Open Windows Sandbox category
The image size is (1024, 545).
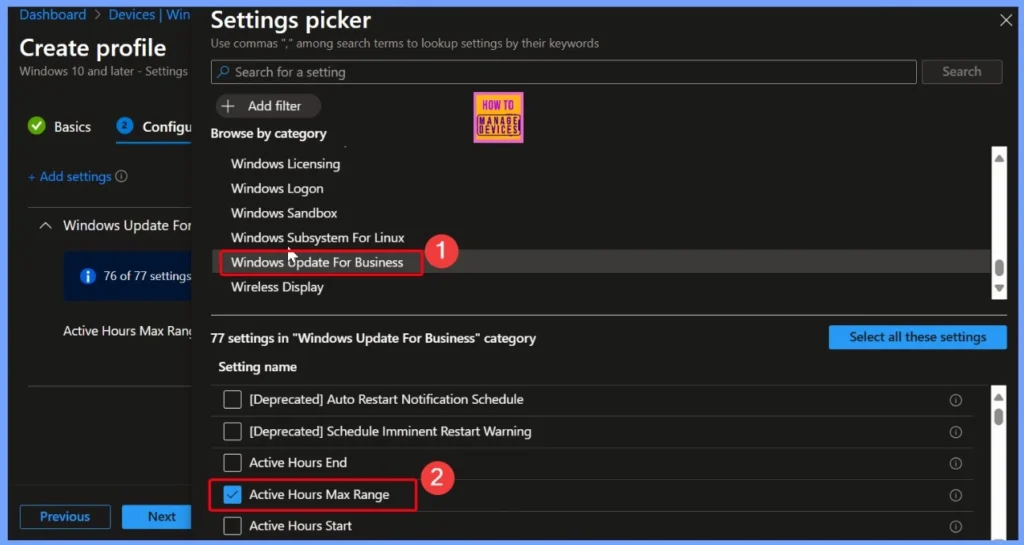[x=284, y=213]
